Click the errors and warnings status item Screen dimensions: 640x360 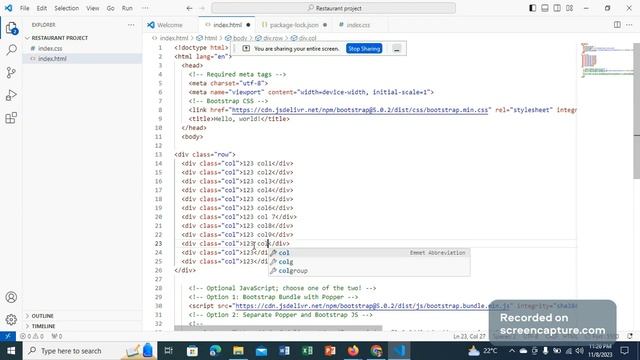click(32, 336)
